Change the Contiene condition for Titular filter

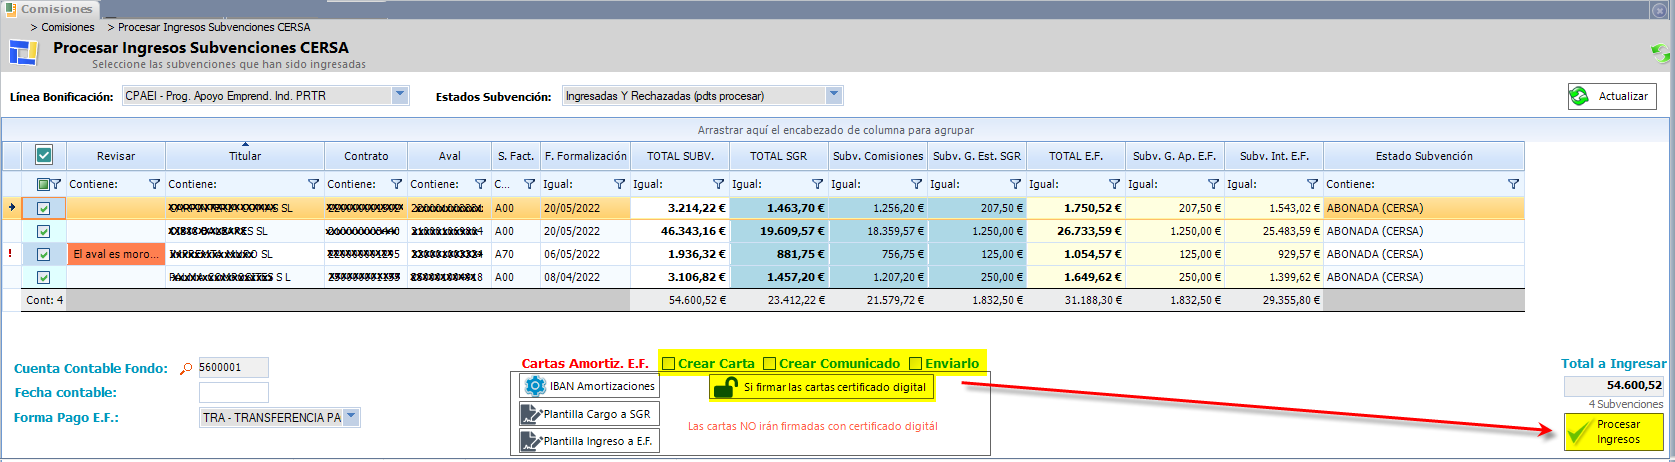[193, 184]
